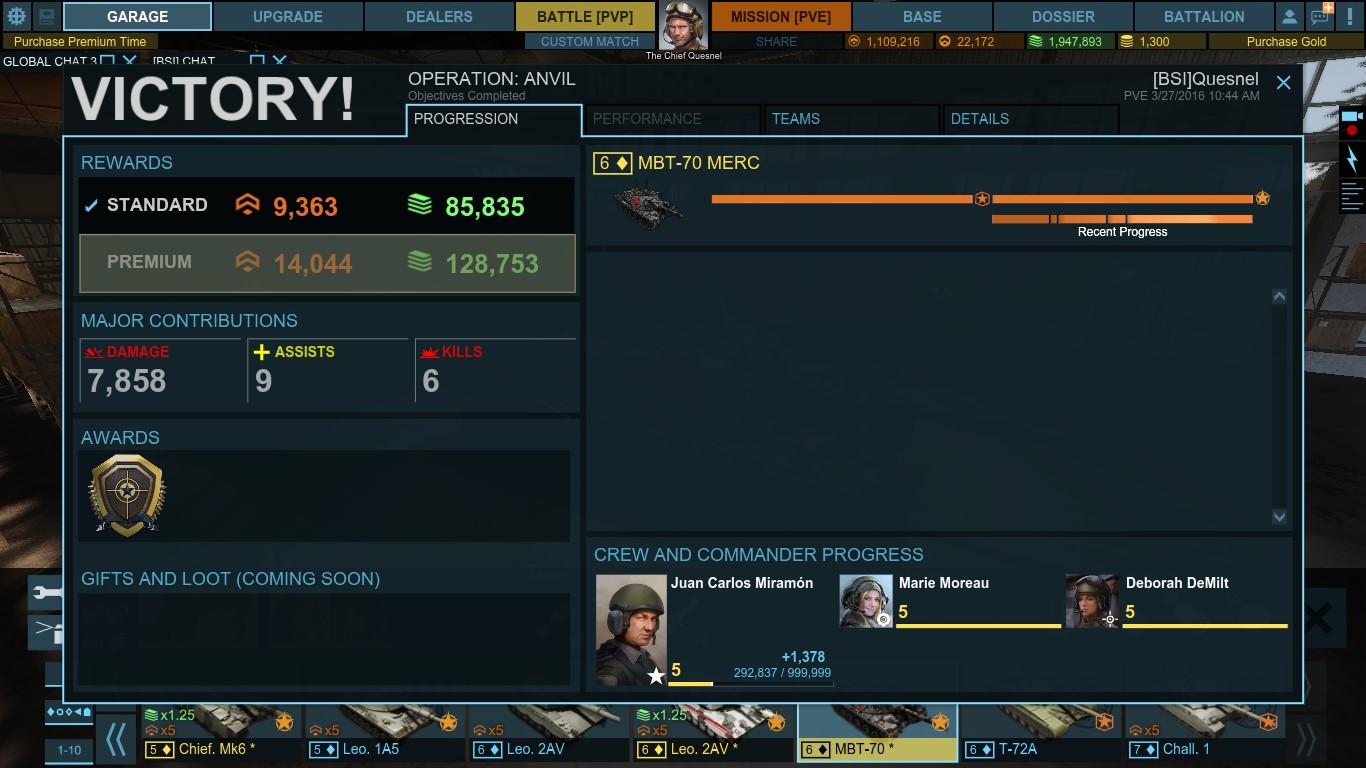
Task: Click the Purchase Gold button
Action: (x=1286, y=42)
